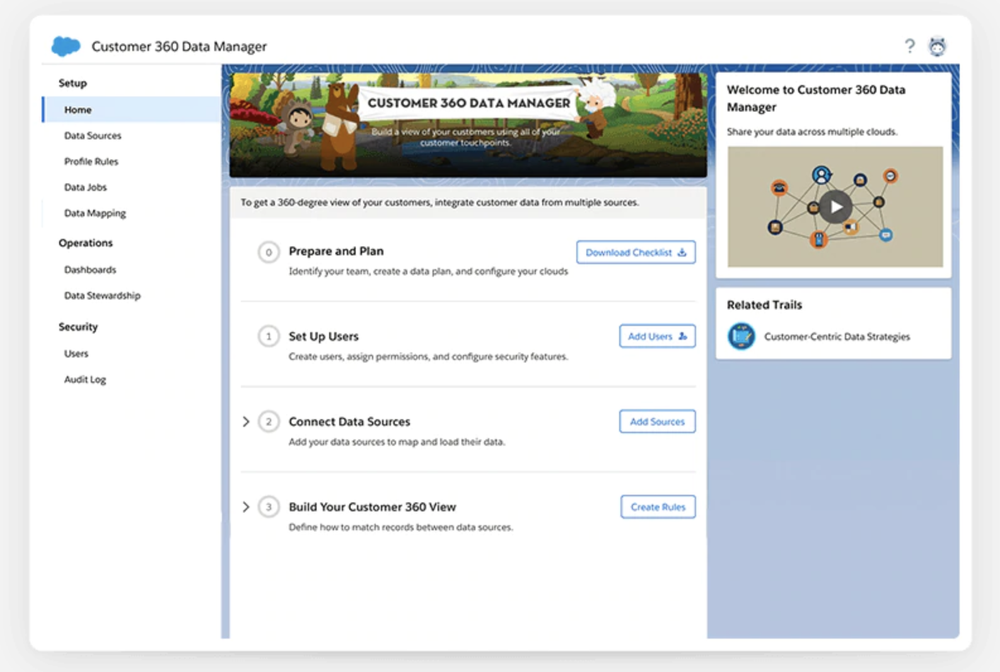Click the Setup section header

click(73, 83)
